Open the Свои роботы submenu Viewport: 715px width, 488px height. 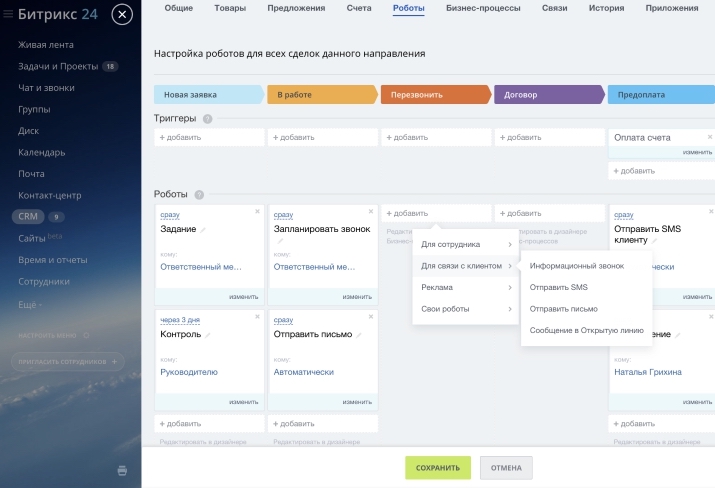(x=466, y=309)
